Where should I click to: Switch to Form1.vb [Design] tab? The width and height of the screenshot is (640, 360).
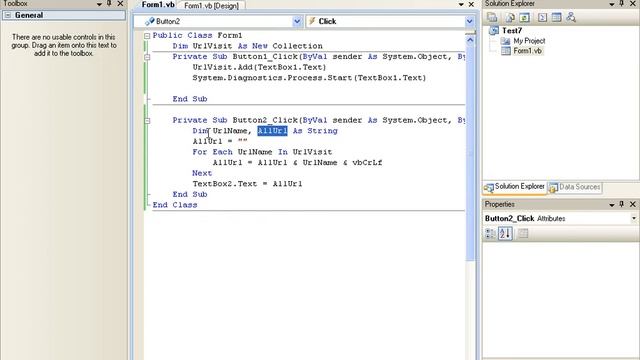click(x=211, y=6)
